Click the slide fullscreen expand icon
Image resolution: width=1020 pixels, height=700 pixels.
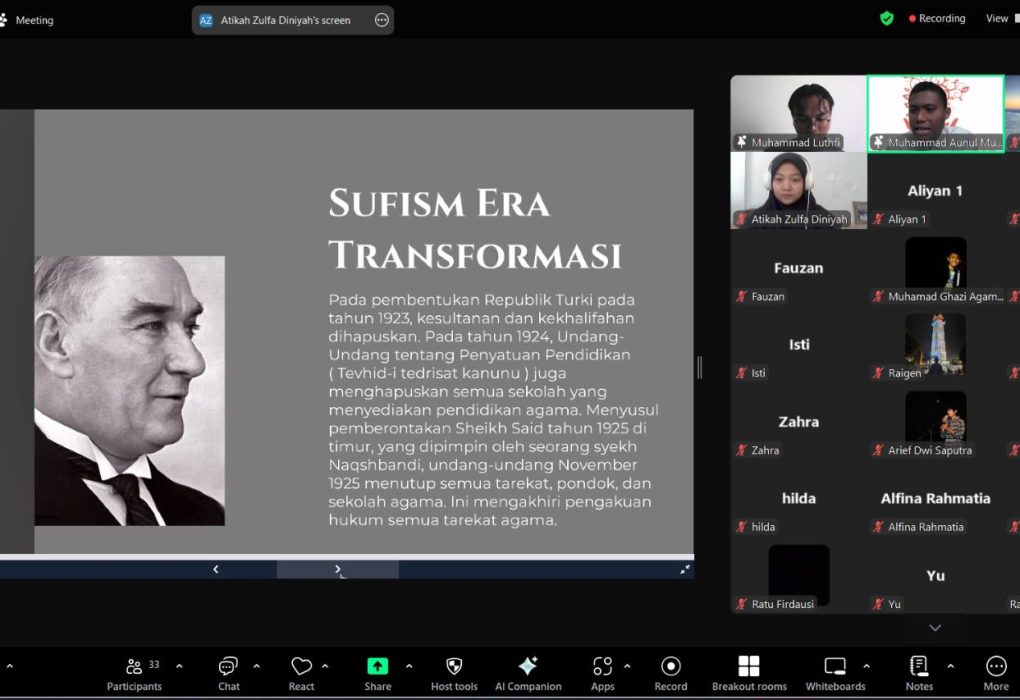pyautogui.click(x=685, y=570)
